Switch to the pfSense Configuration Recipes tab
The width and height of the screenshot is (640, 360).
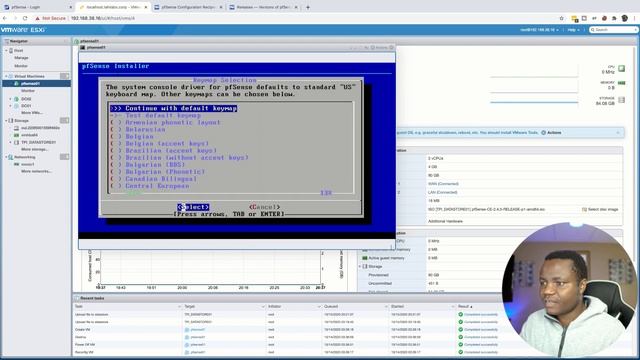click(188, 7)
